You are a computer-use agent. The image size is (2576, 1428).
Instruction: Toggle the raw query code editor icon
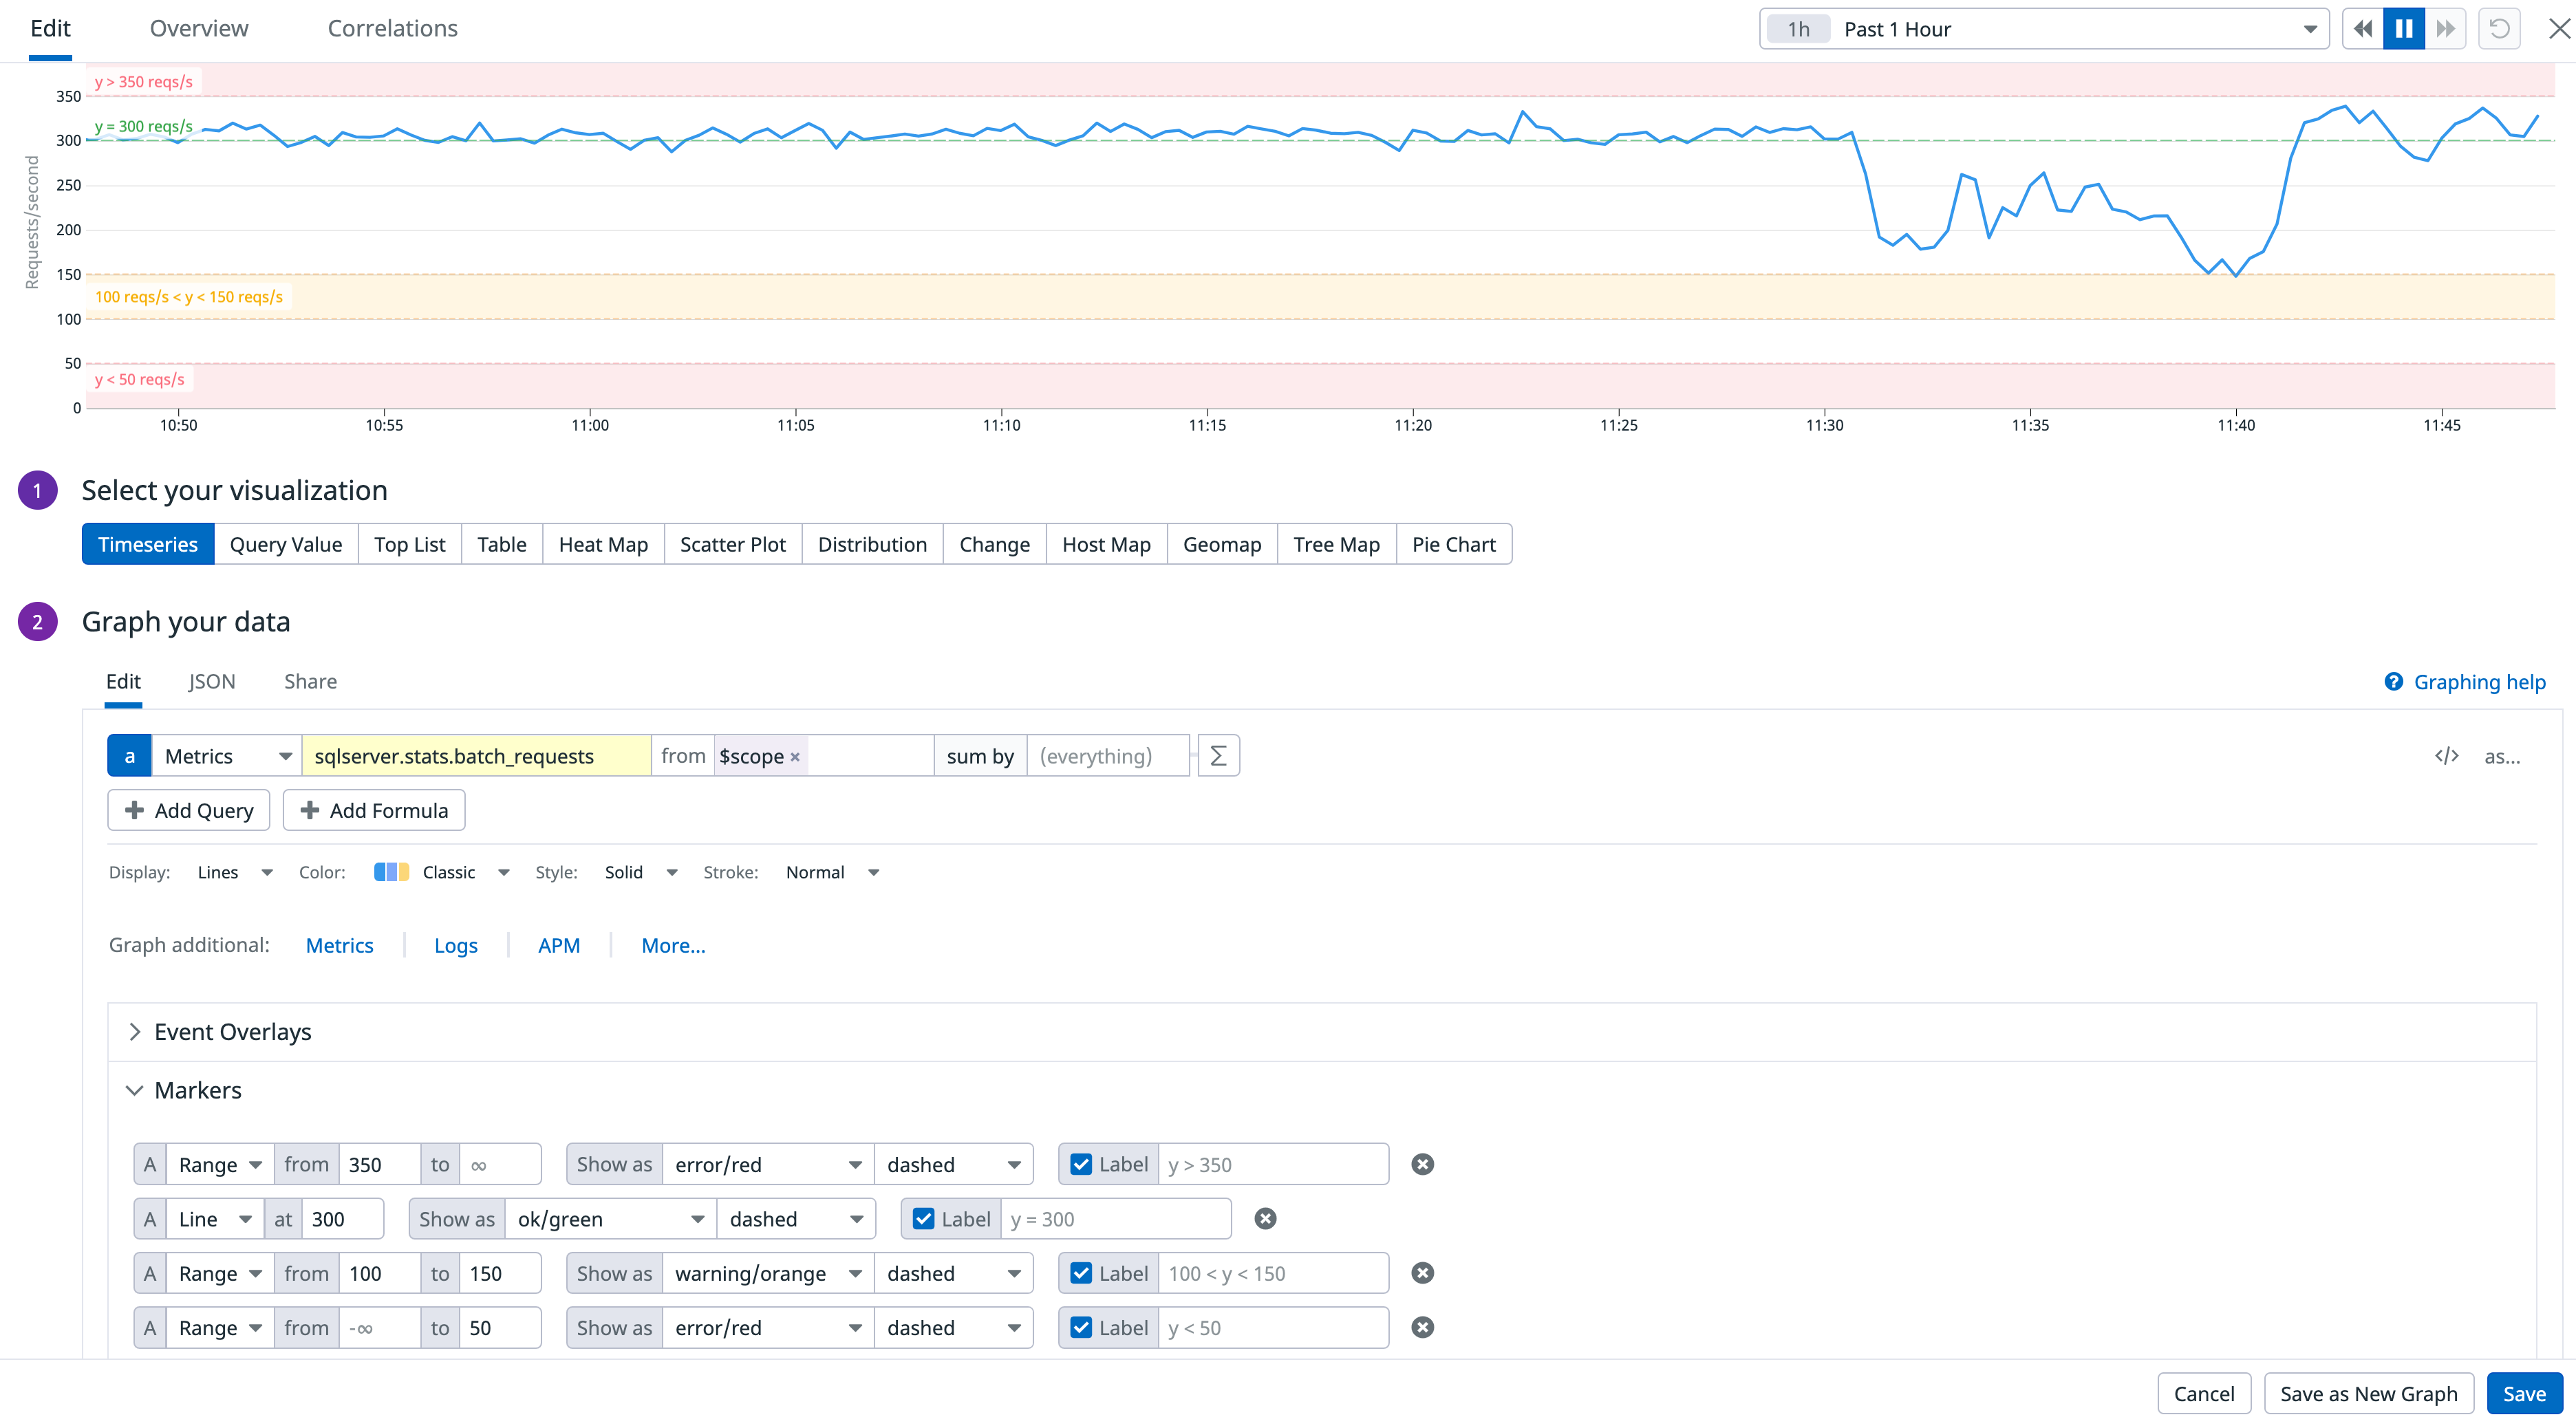2446,756
